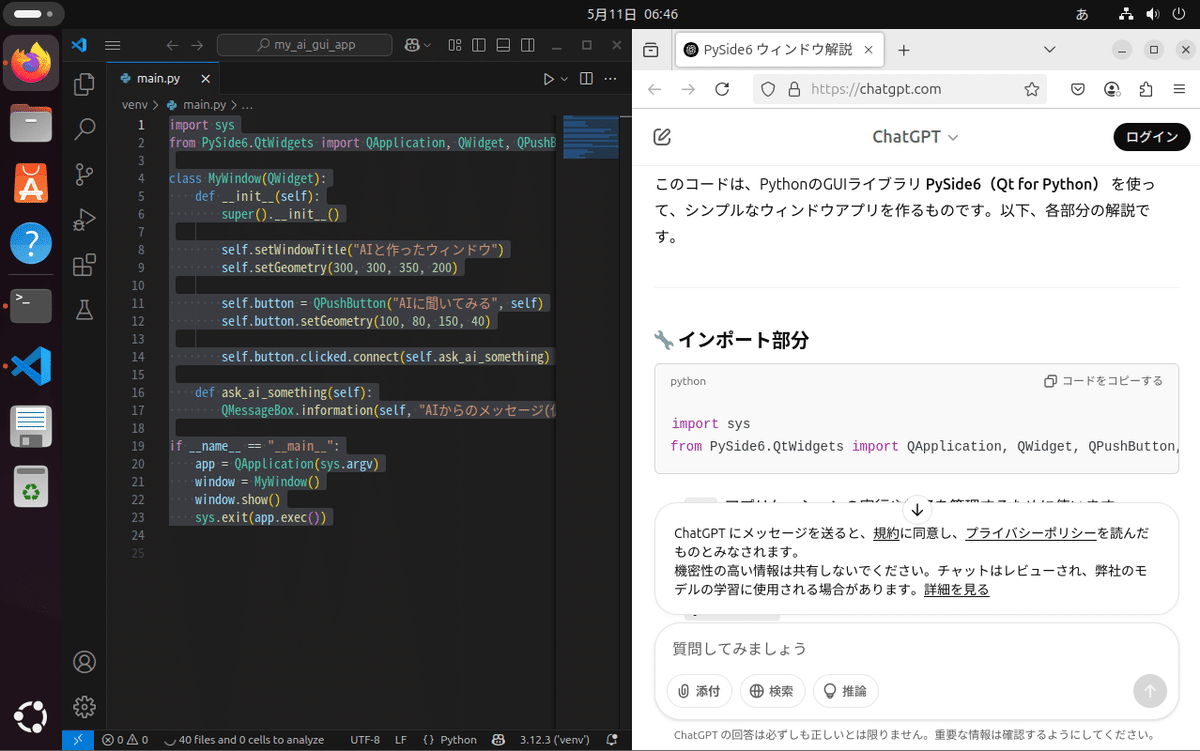
Task: Open the ChatGPT model dropdown
Action: click(915, 137)
